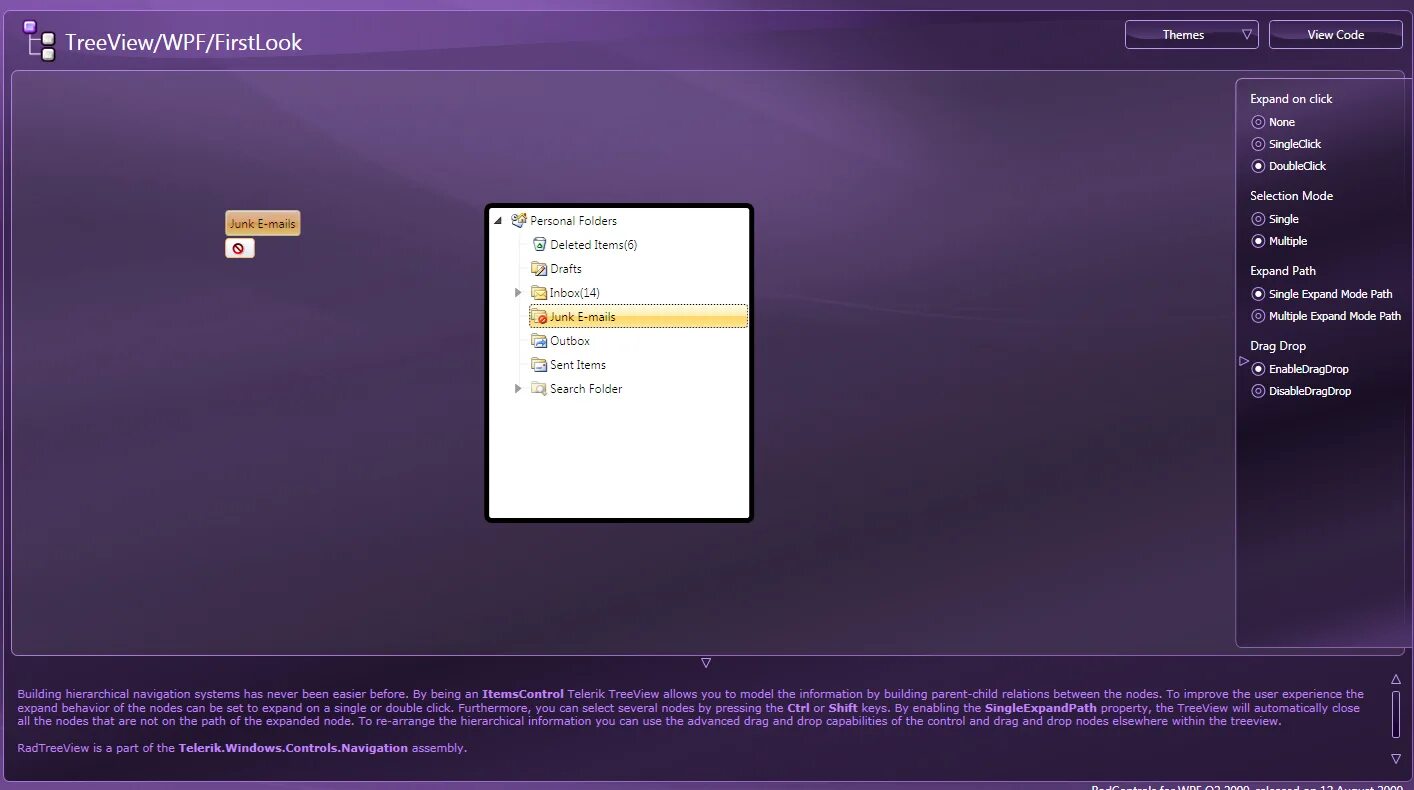The image size is (1414, 790).
Task: Click the Expand Path heading
Action: (1283, 271)
